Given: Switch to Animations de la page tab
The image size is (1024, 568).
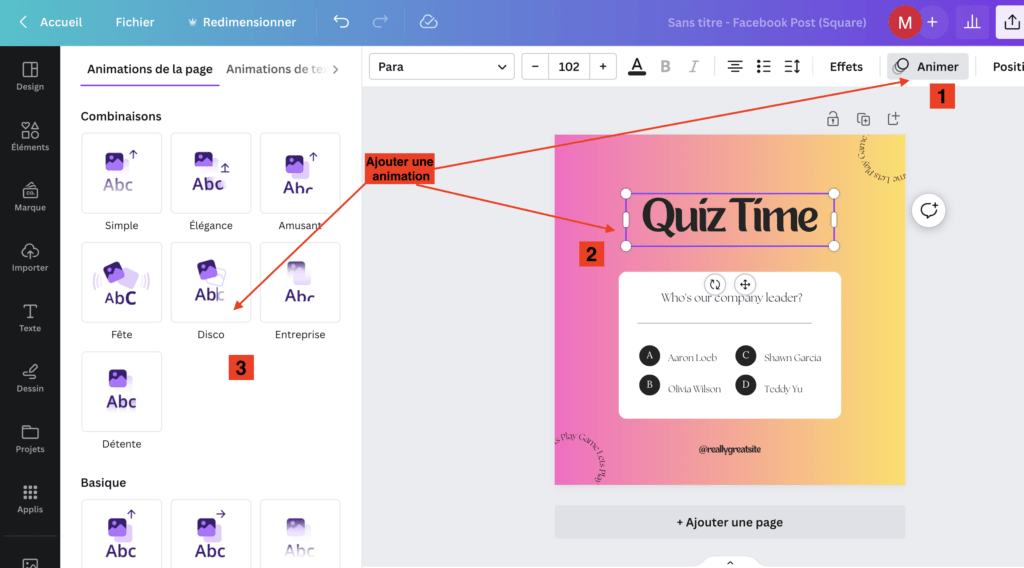Looking at the screenshot, I should 150,69.
